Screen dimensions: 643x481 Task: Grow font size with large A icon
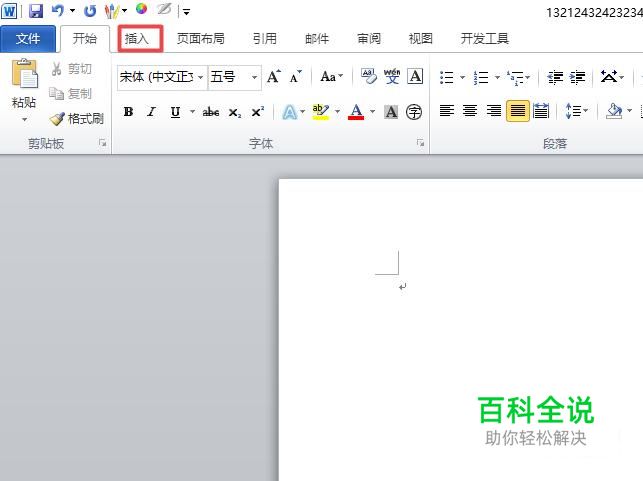[274, 76]
